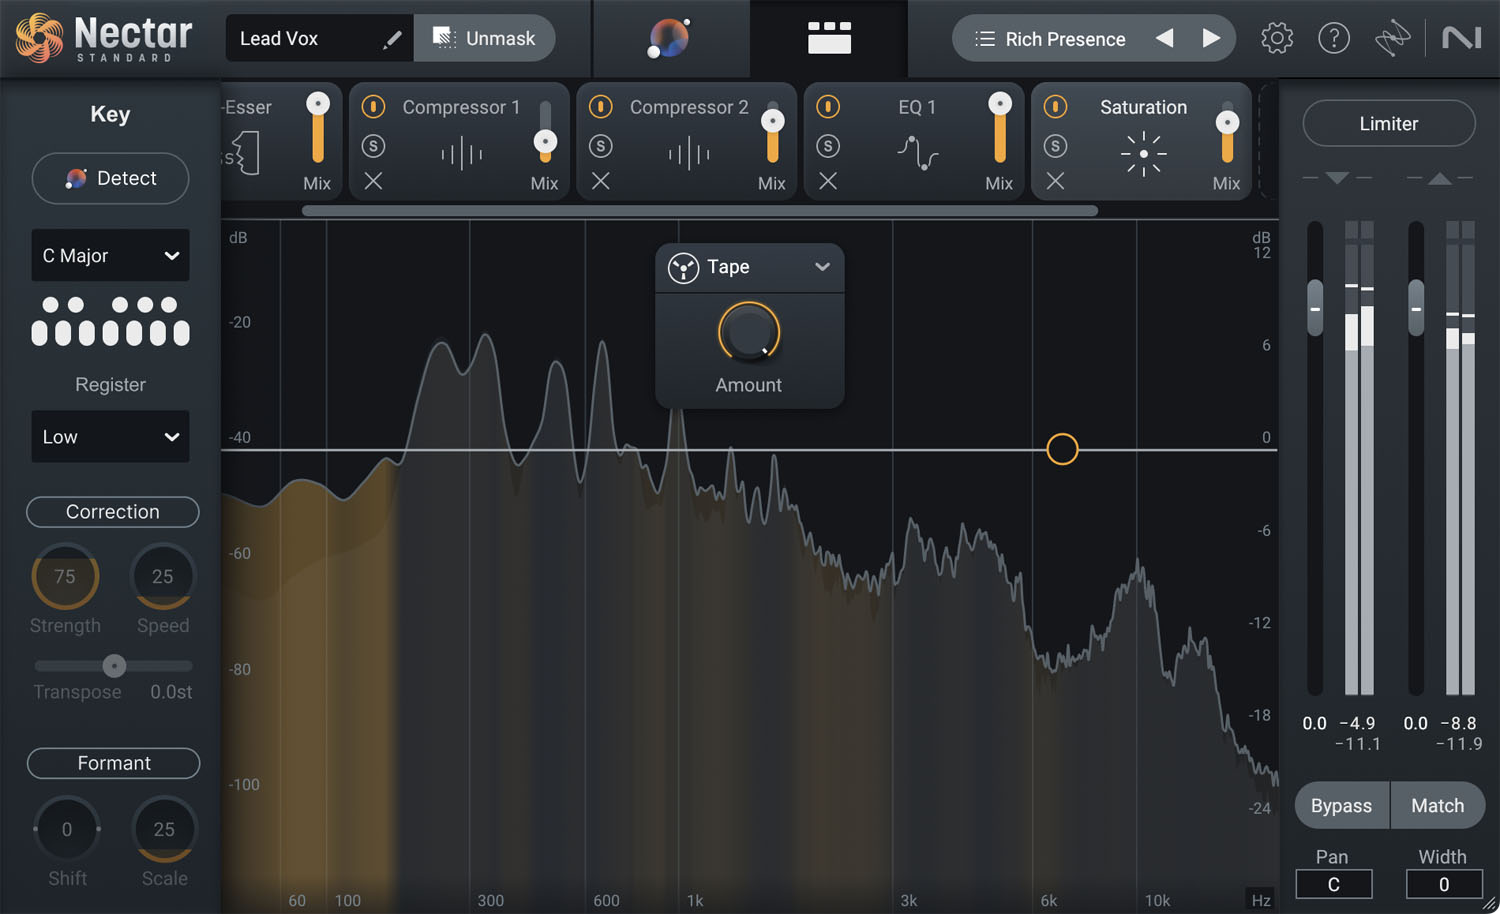Click the Transpose slider handle
Screen dimensions: 1500x914
(x=114, y=666)
